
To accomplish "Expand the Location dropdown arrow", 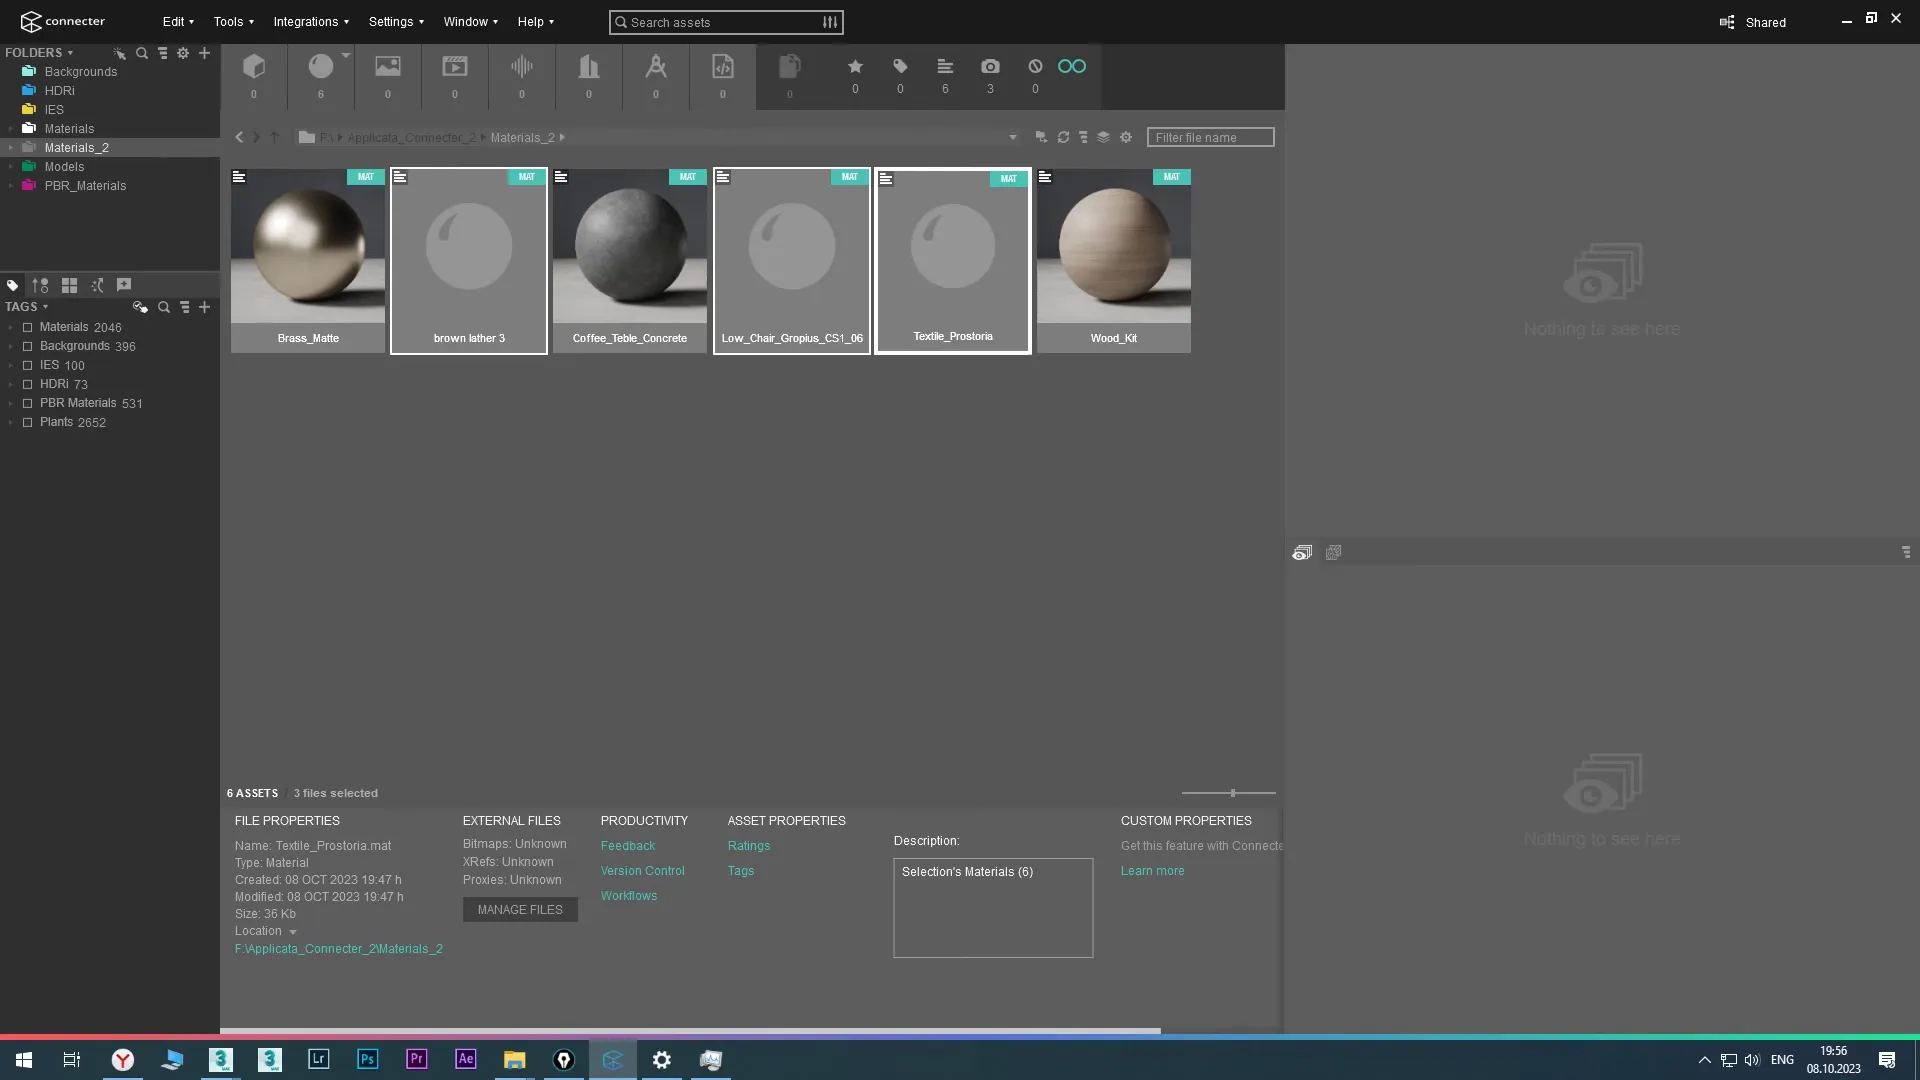I will click(293, 932).
